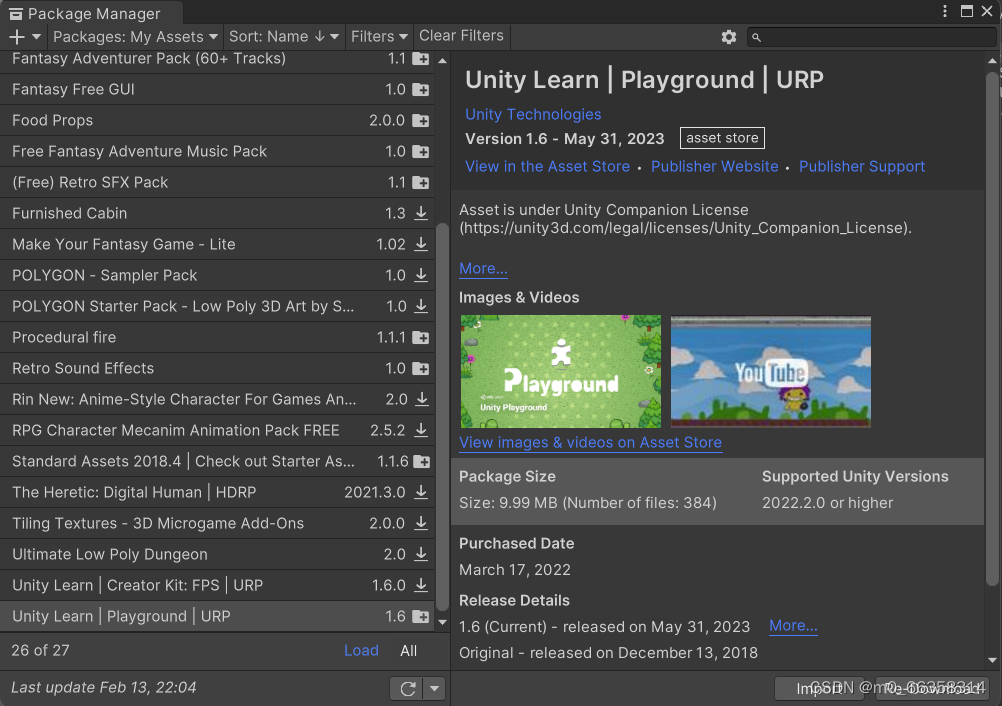Image resolution: width=1002 pixels, height=706 pixels.
Task: Expand release details via More... link
Action: pos(793,625)
